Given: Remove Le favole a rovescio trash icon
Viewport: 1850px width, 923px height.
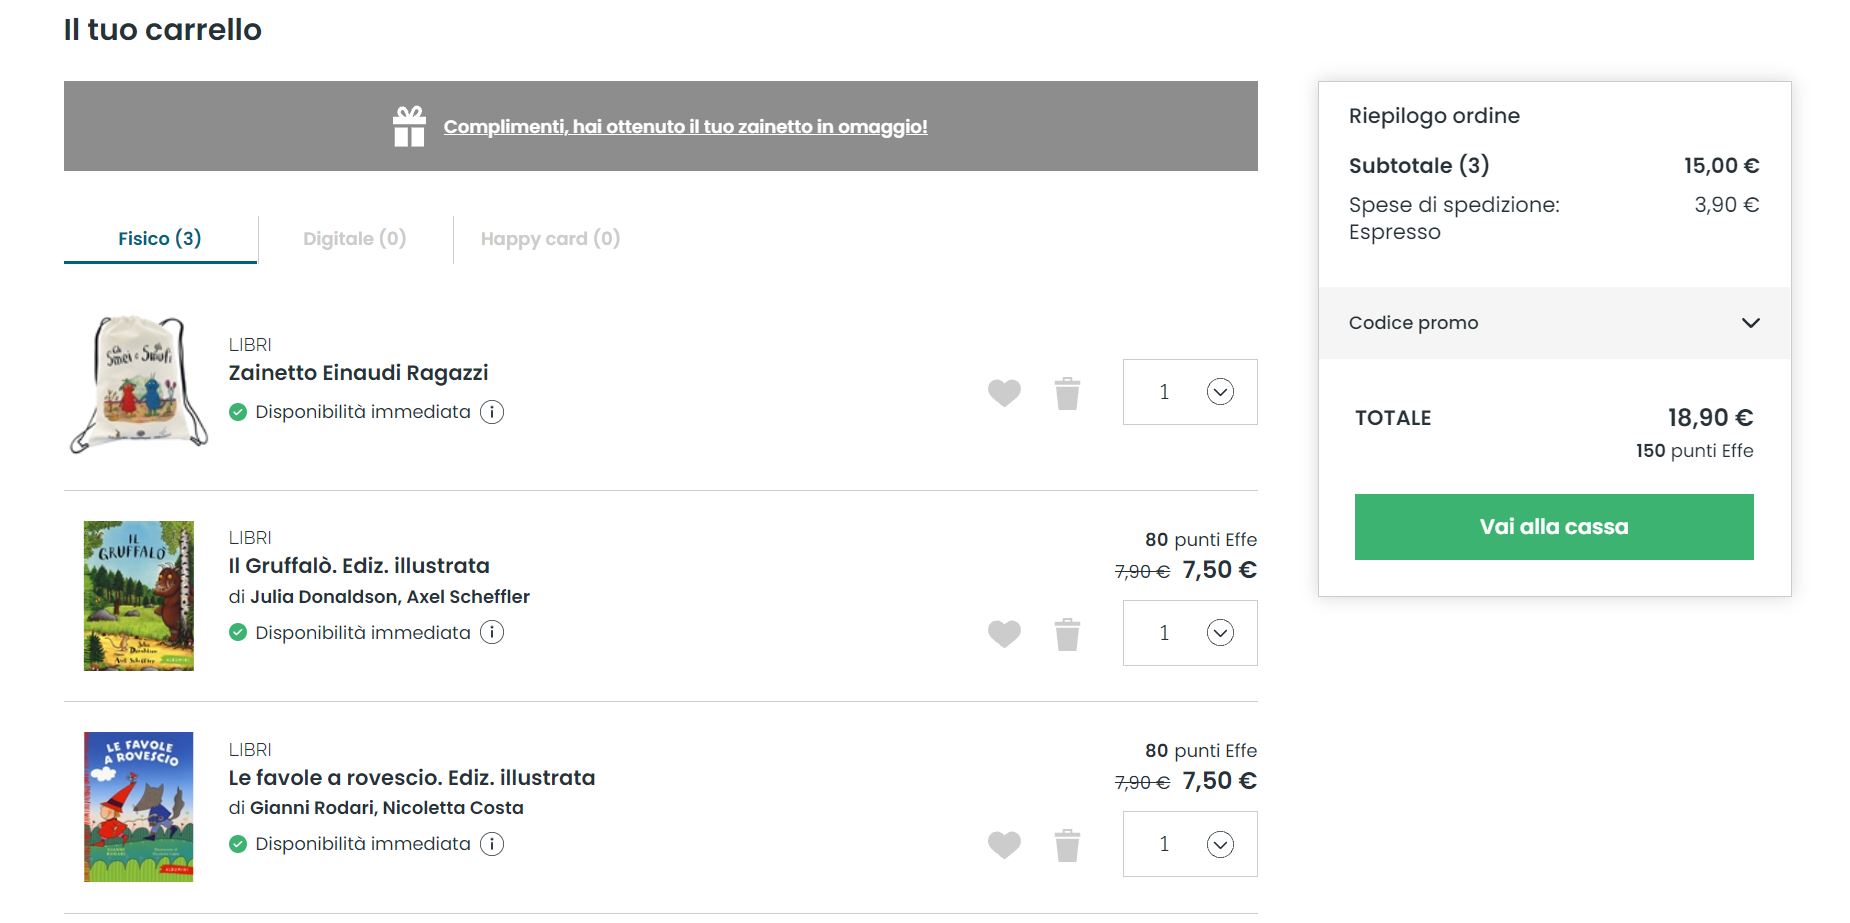Looking at the screenshot, I should 1067,845.
